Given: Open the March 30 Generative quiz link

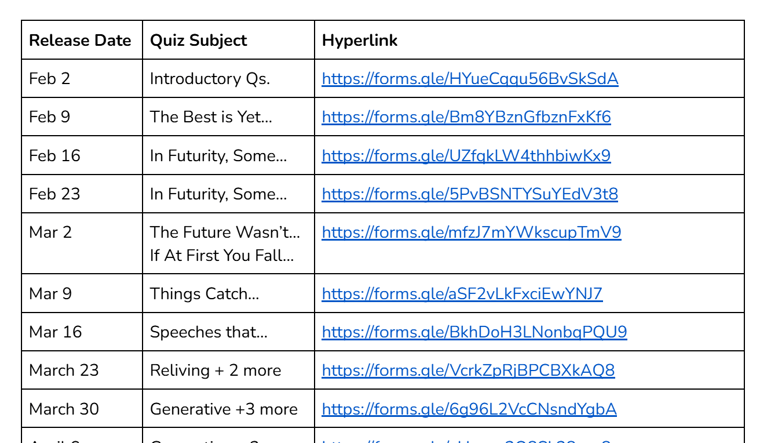Looking at the screenshot, I should pos(469,409).
